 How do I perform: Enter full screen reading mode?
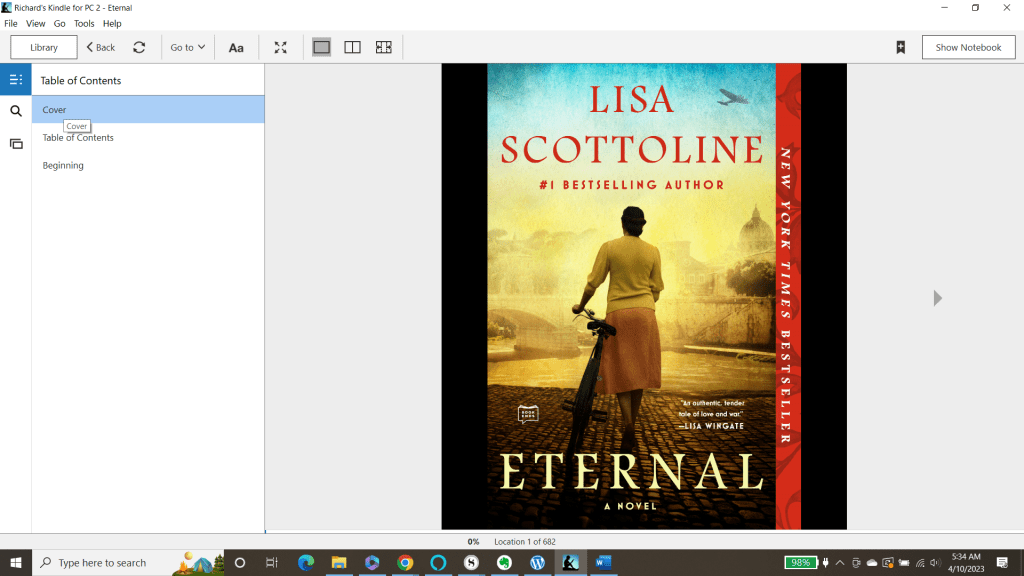pos(281,47)
